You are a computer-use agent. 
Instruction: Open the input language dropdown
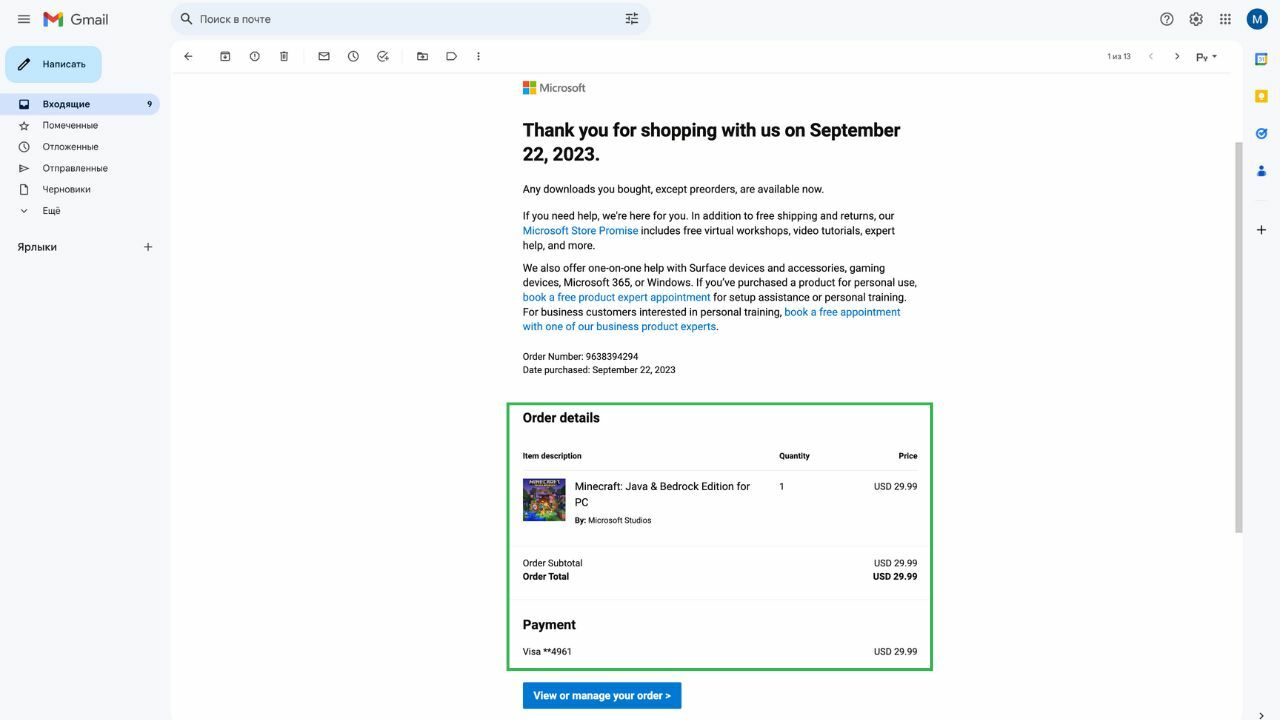[x=1207, y=57]
